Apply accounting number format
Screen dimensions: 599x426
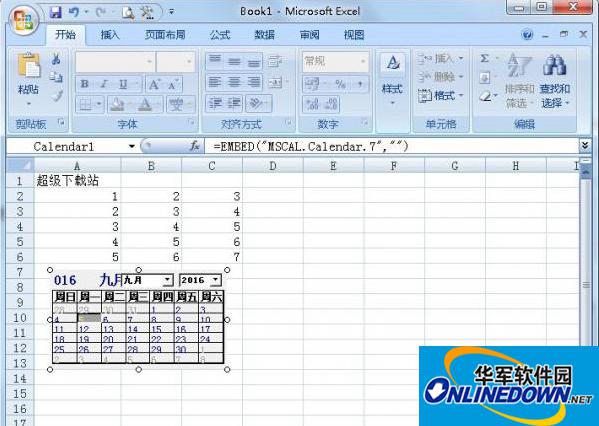pyautogui.click(x=313, y=84)
